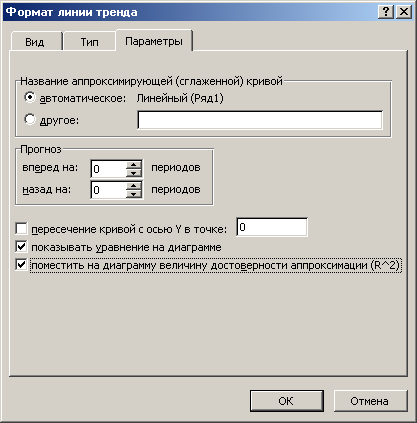Click the custom trendline name text field
Viewport: 417px width, 423px height.
pyautogui.click(x=260, y=120)
